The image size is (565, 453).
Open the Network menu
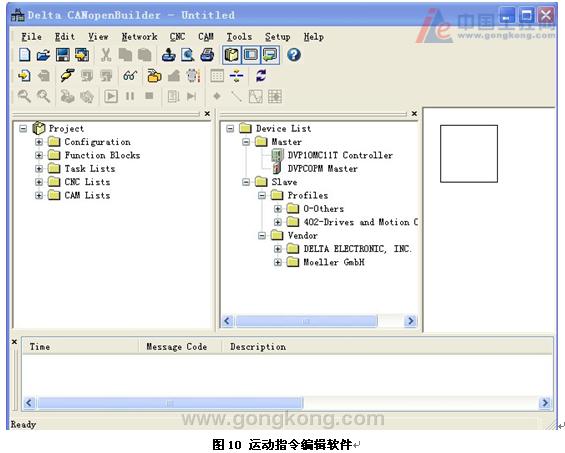tap(139, 37)
